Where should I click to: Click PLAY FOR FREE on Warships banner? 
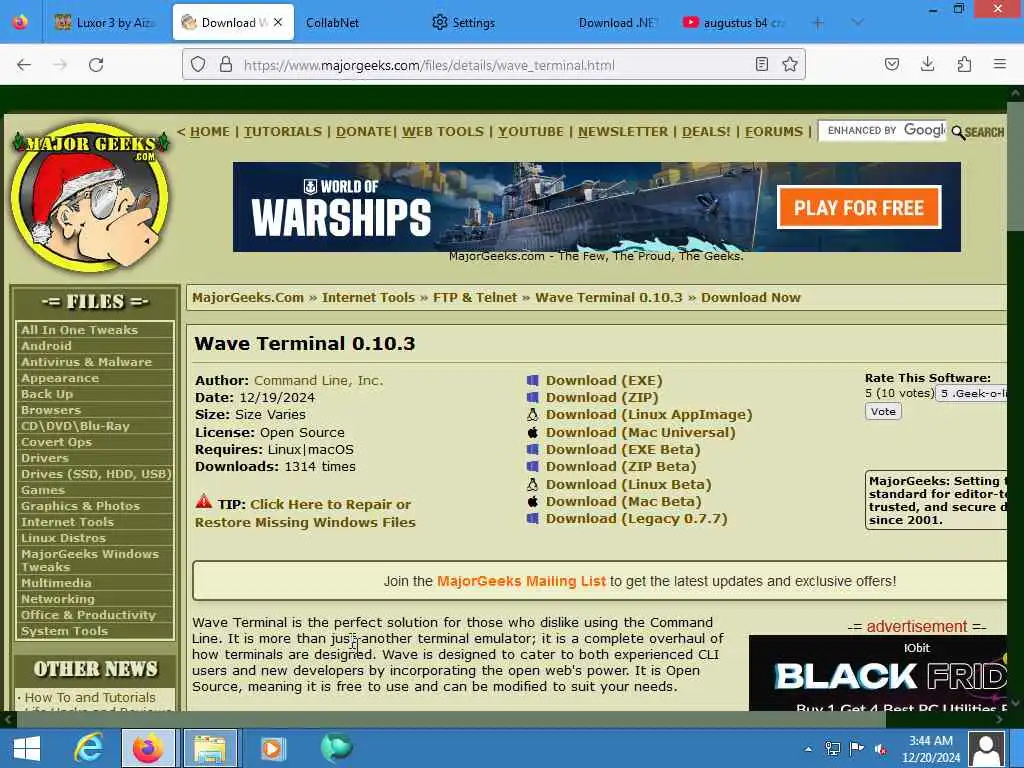[x=858, y=208]
